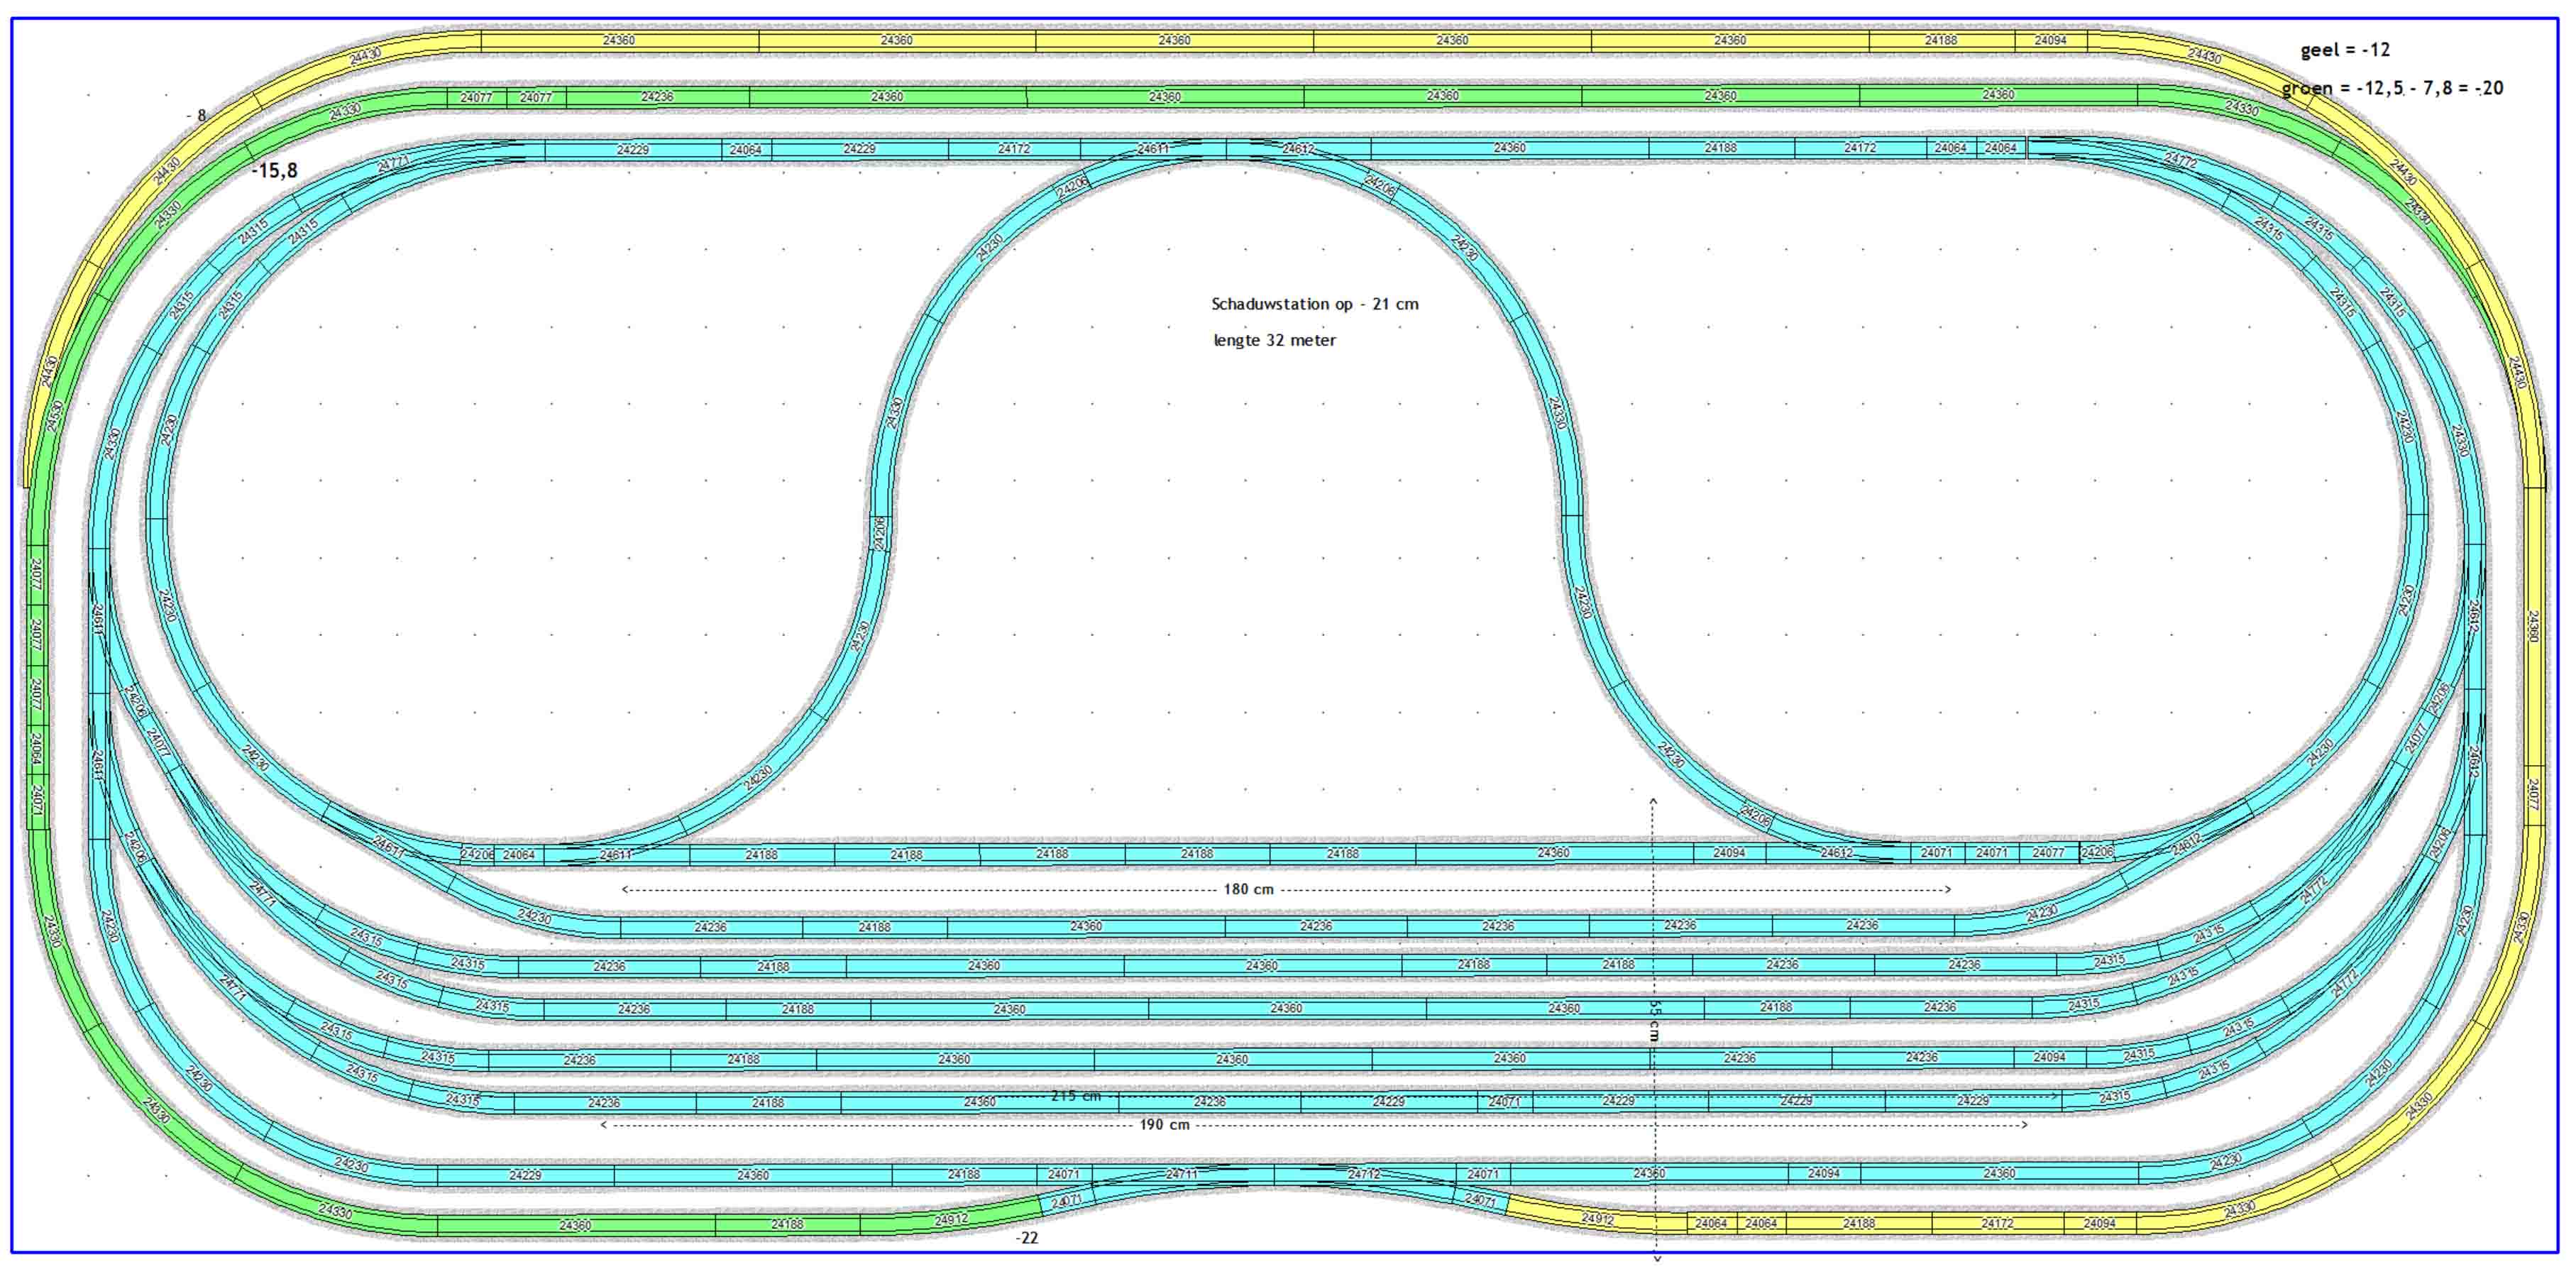Click the 'Schaduwstation op - 21 cm' label
This screenshot has width=2576, height=1274.
click(1315, 304)
